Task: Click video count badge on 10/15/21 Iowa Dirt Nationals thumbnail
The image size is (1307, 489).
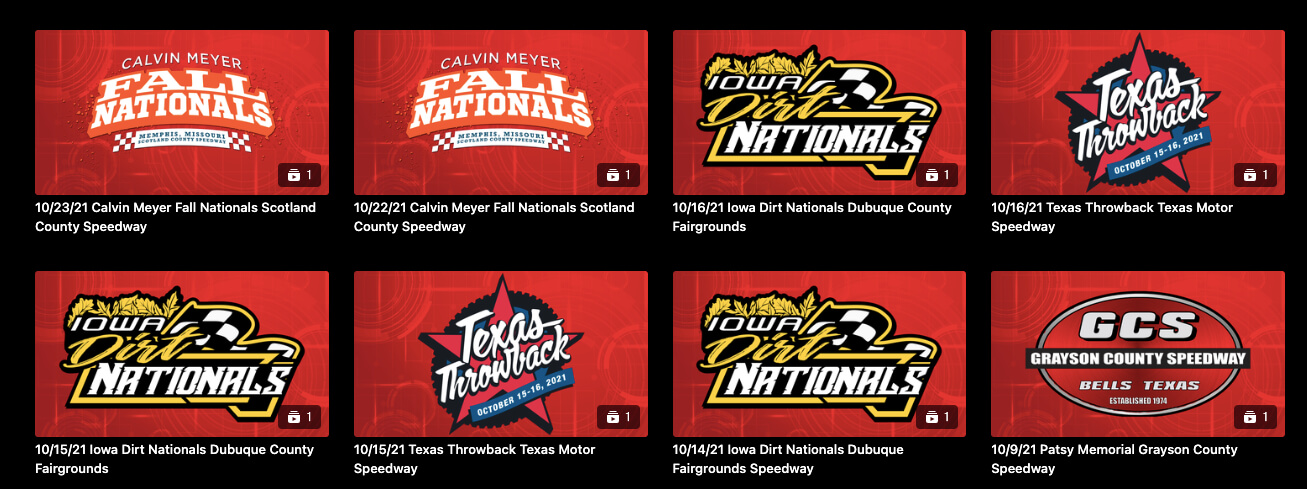Action: [x=299, y=417]
